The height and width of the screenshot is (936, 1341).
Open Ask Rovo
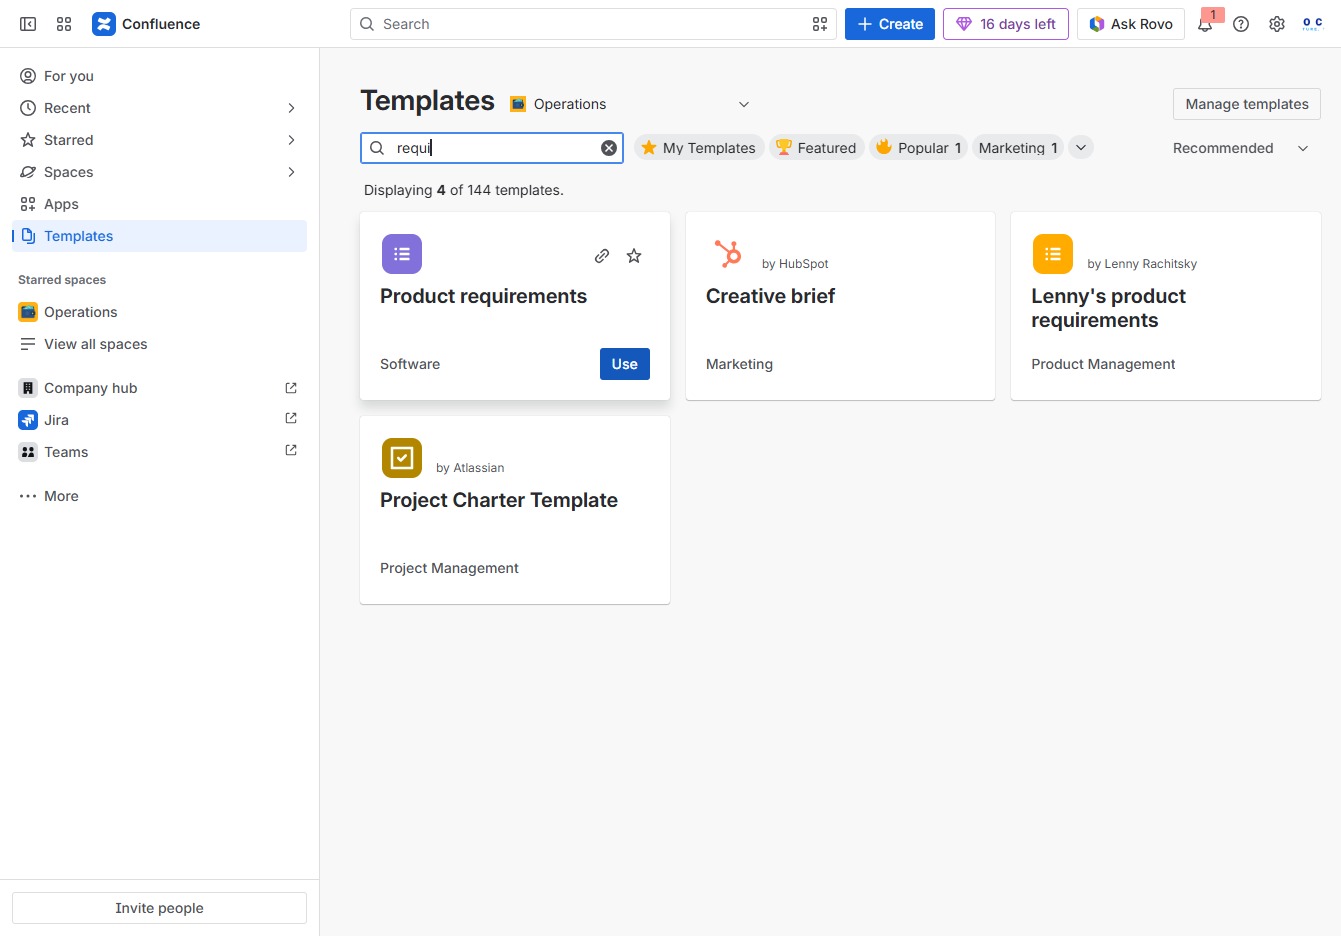1131,24
